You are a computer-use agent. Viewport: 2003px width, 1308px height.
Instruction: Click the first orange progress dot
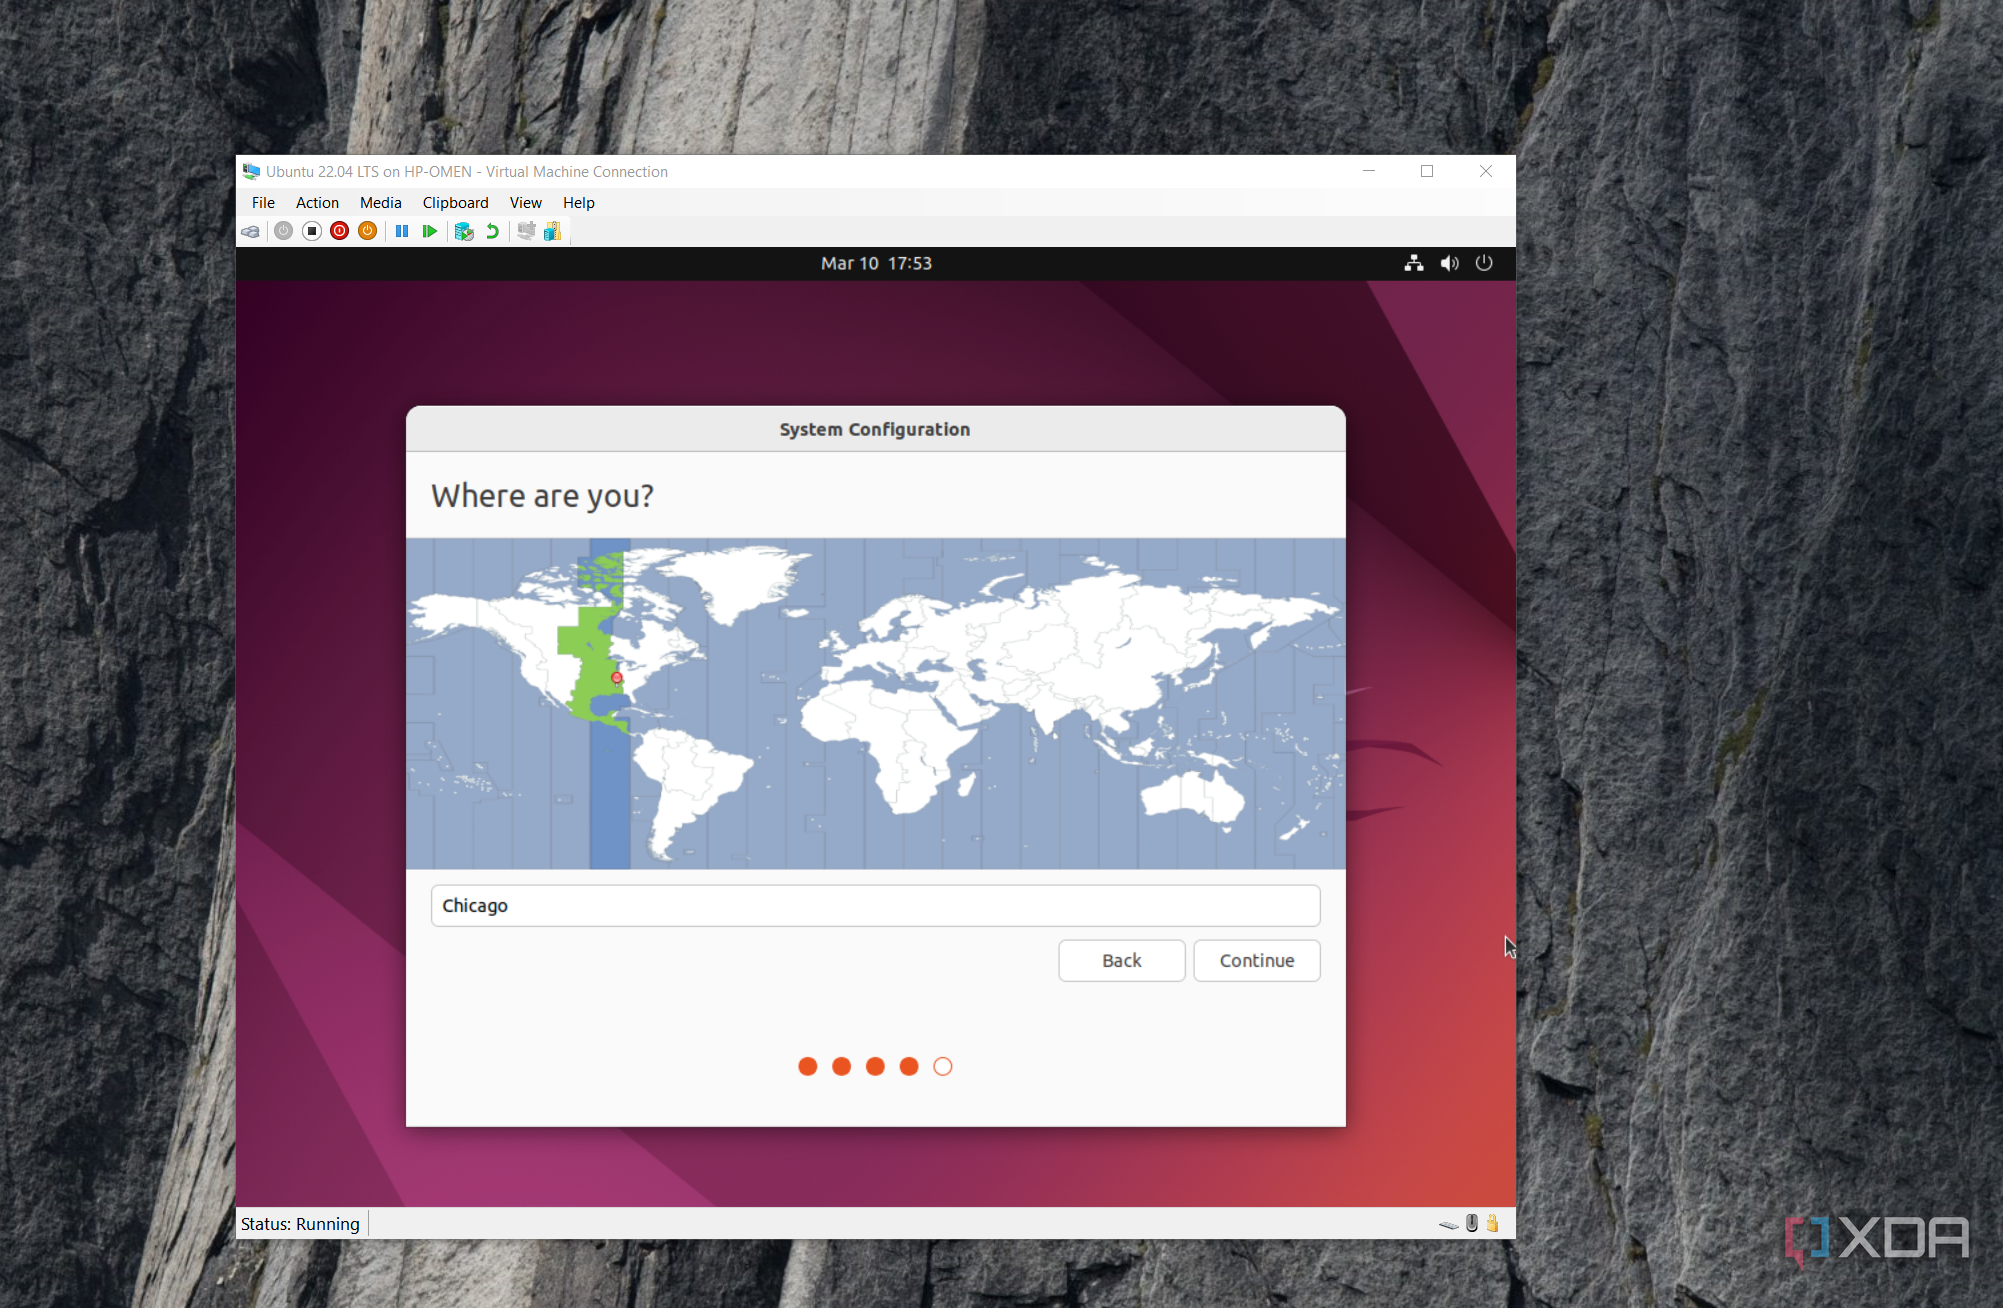pos(808,1067)
